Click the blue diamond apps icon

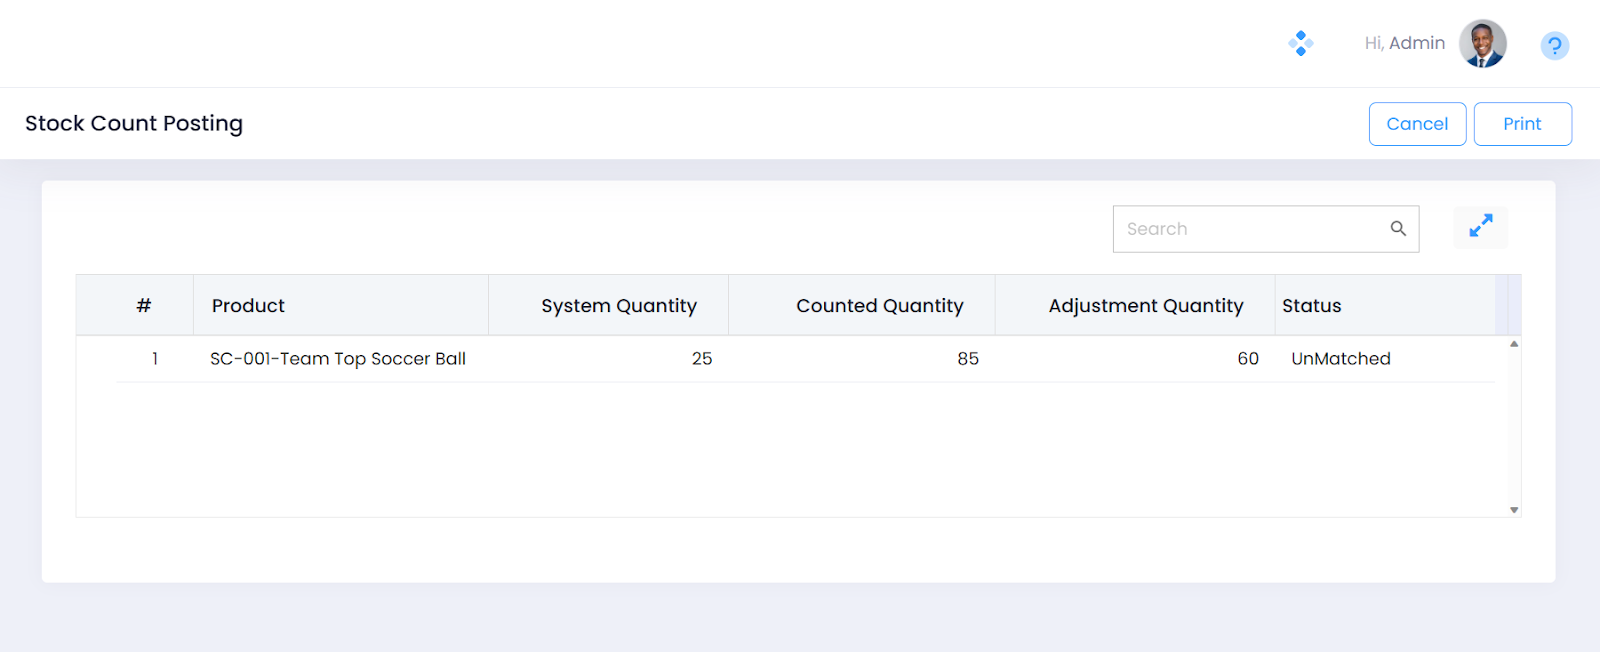pyautogui.click(x=1300, y=43)
